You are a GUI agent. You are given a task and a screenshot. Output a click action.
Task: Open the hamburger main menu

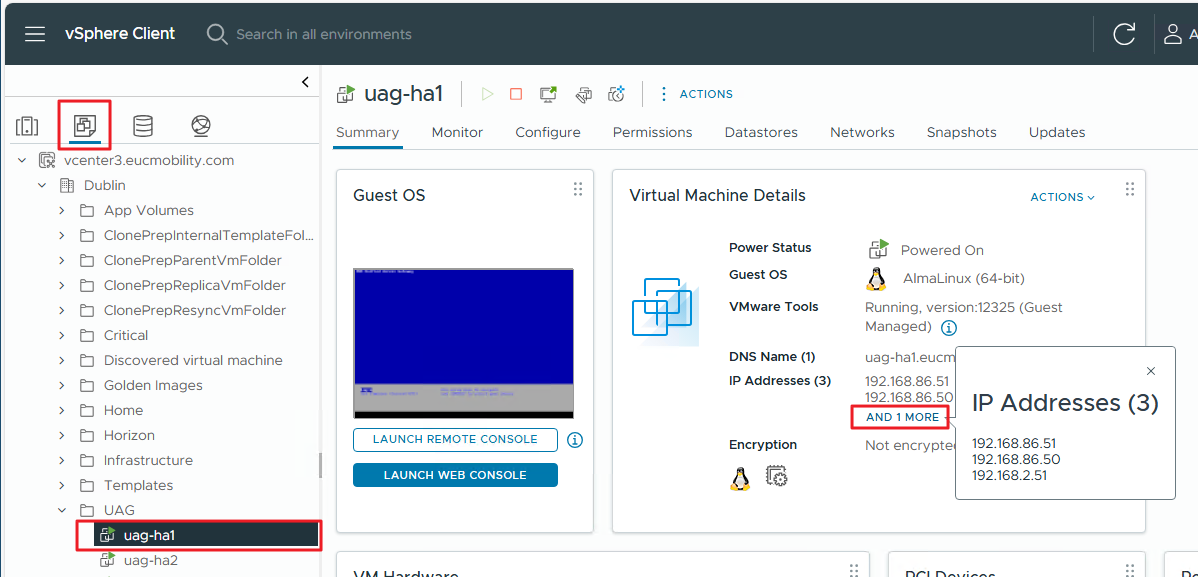tap(35, 34)
